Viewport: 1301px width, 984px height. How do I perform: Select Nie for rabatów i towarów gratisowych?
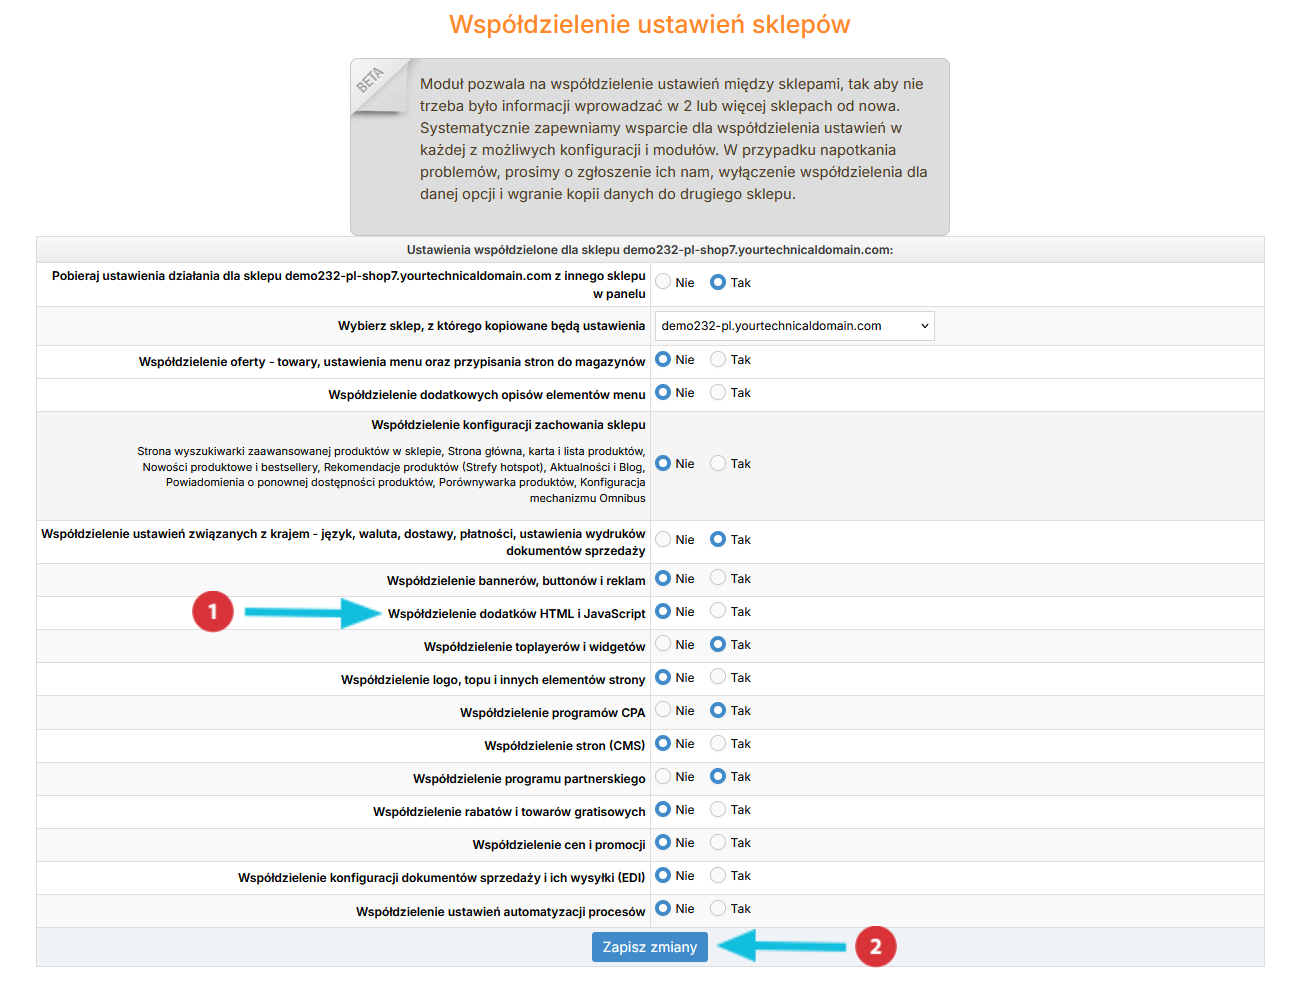point(663,809)
